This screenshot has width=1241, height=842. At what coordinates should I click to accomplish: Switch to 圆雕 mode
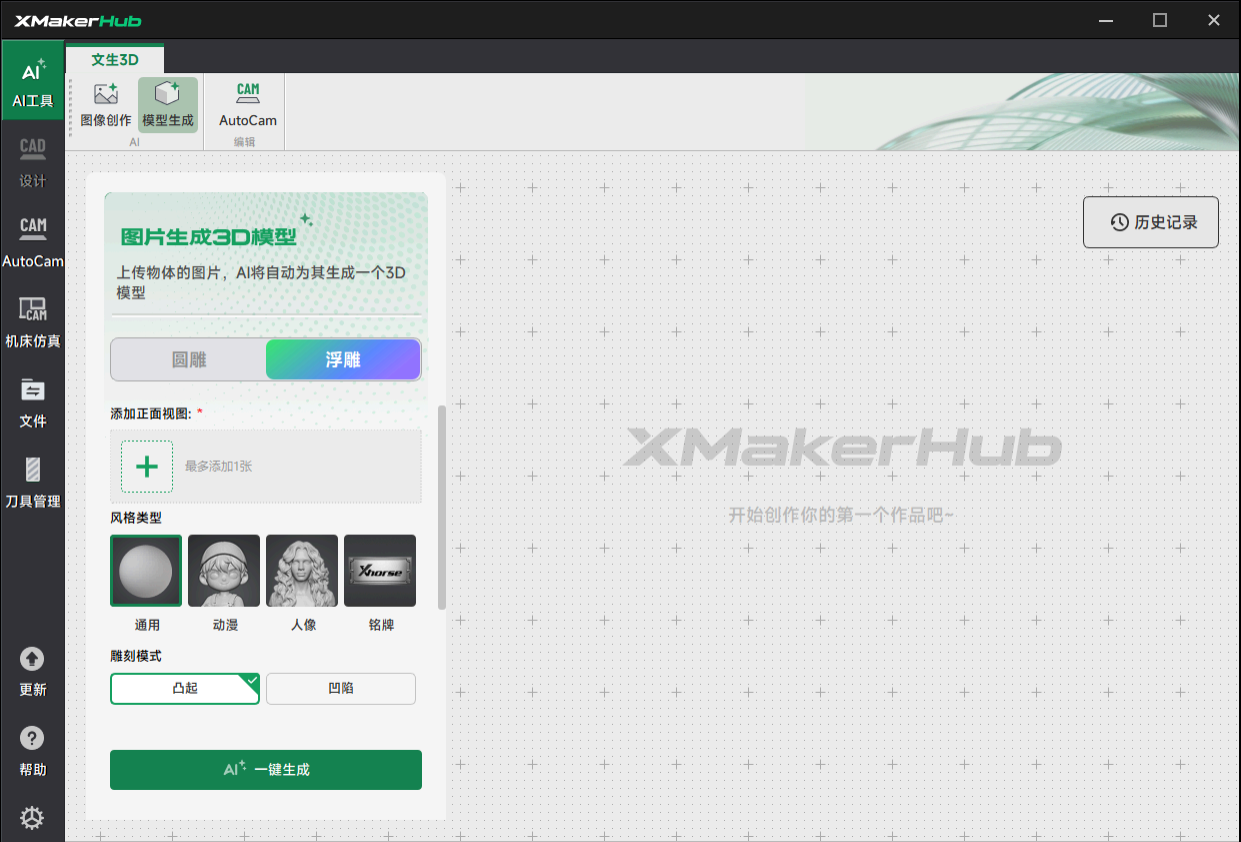pos(189,359)
